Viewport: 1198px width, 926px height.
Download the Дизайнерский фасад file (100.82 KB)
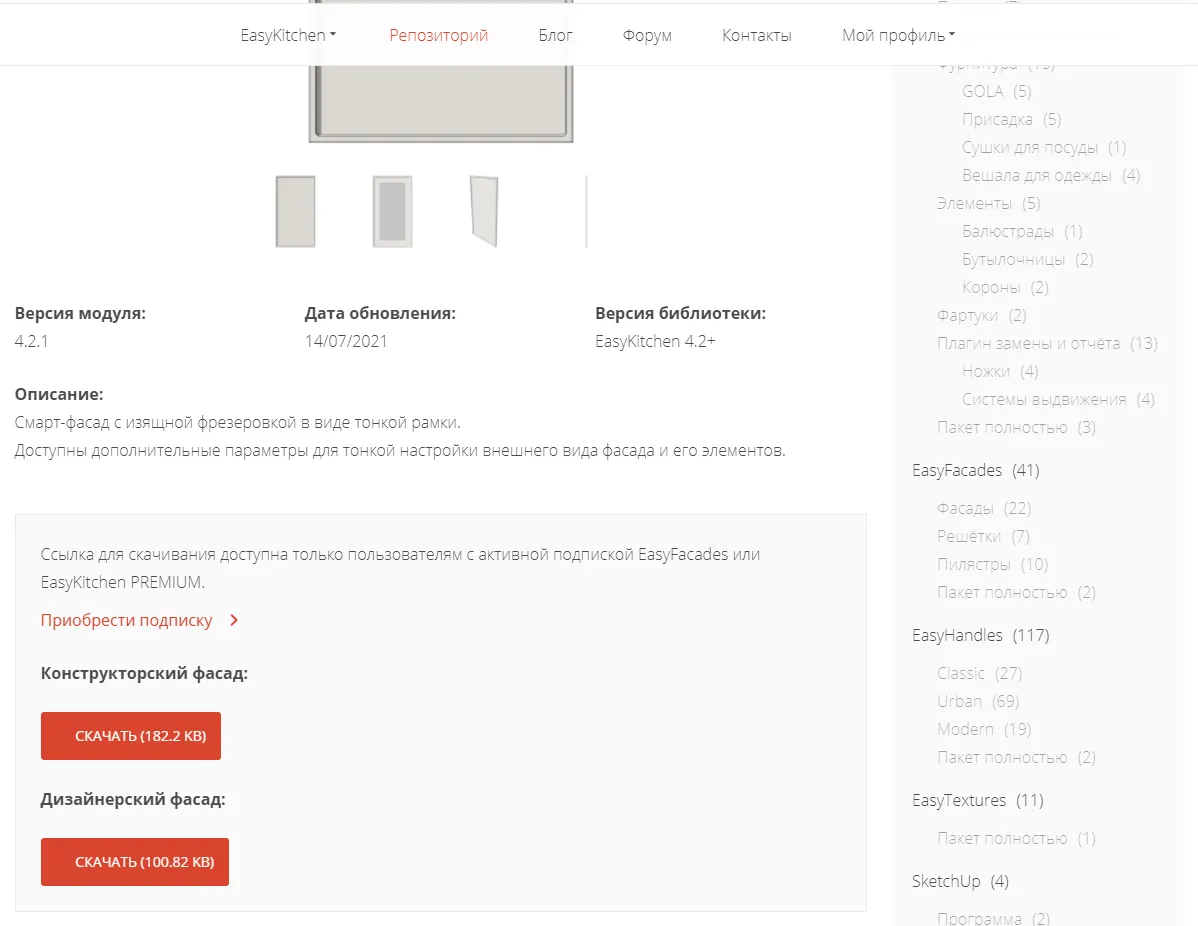(135, 862)
